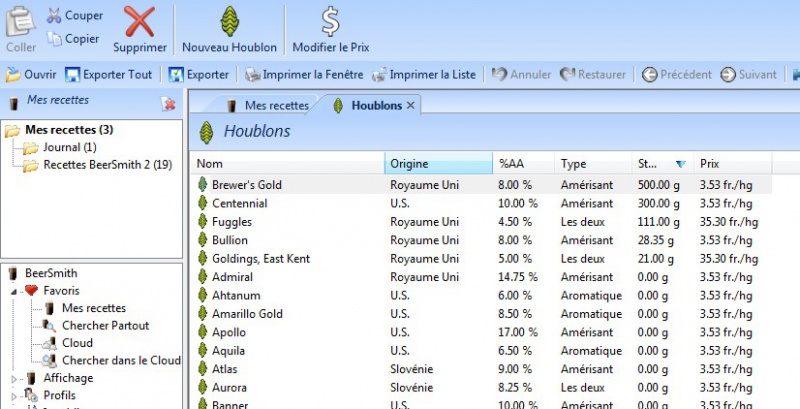Click Imprimer la Liste toolbar button
800x409 pixels.
[x=380, y=74]
